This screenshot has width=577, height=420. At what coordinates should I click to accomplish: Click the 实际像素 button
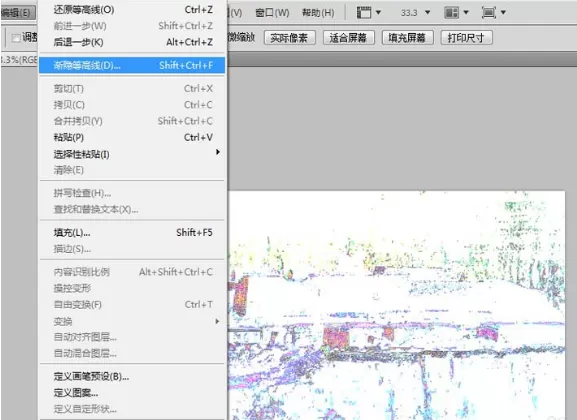point(289,38)
